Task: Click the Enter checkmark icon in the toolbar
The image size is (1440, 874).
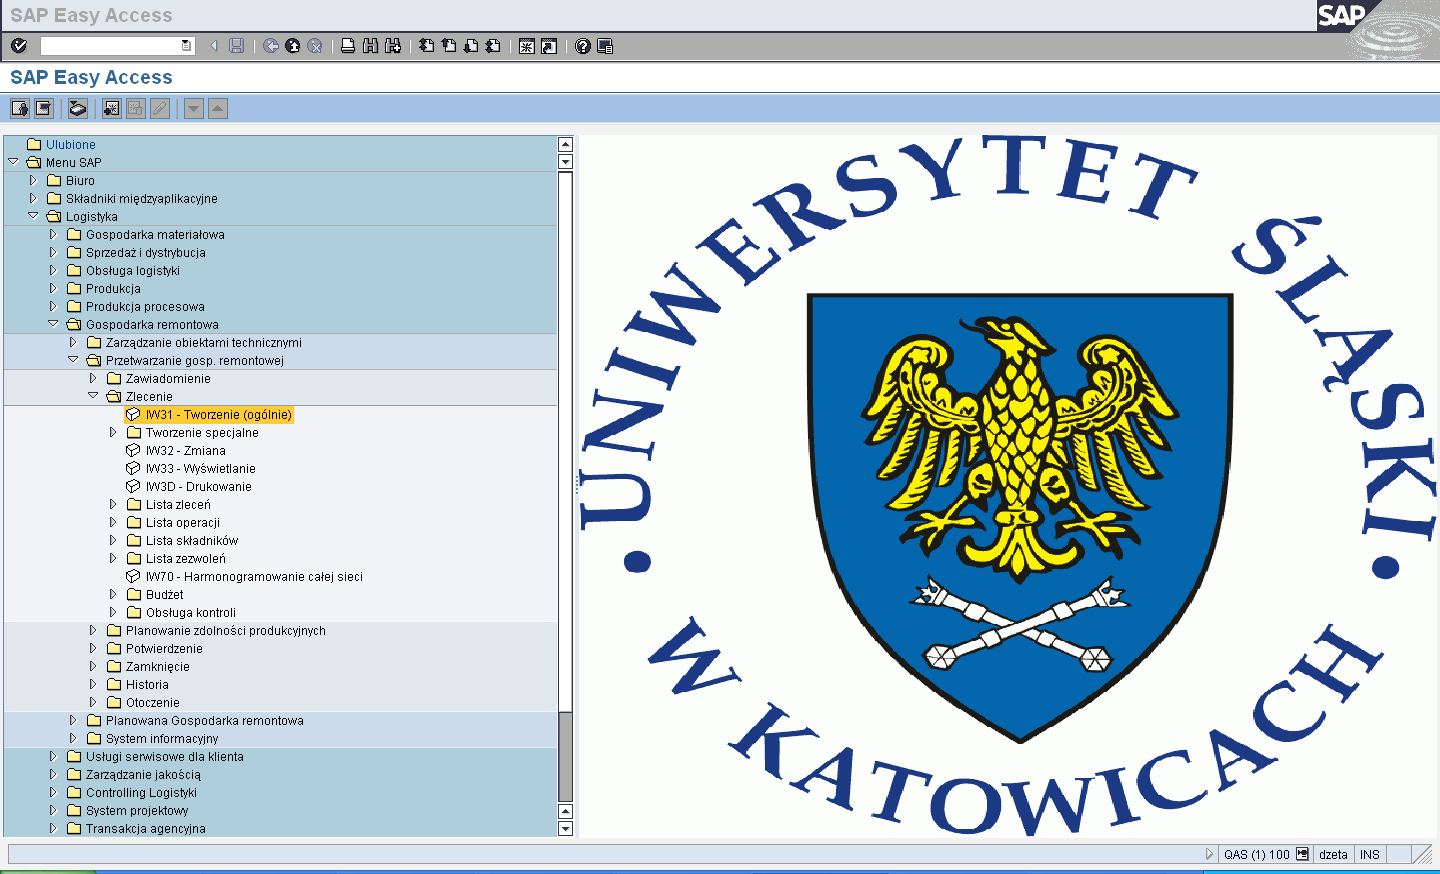Action: pos(19,46)
